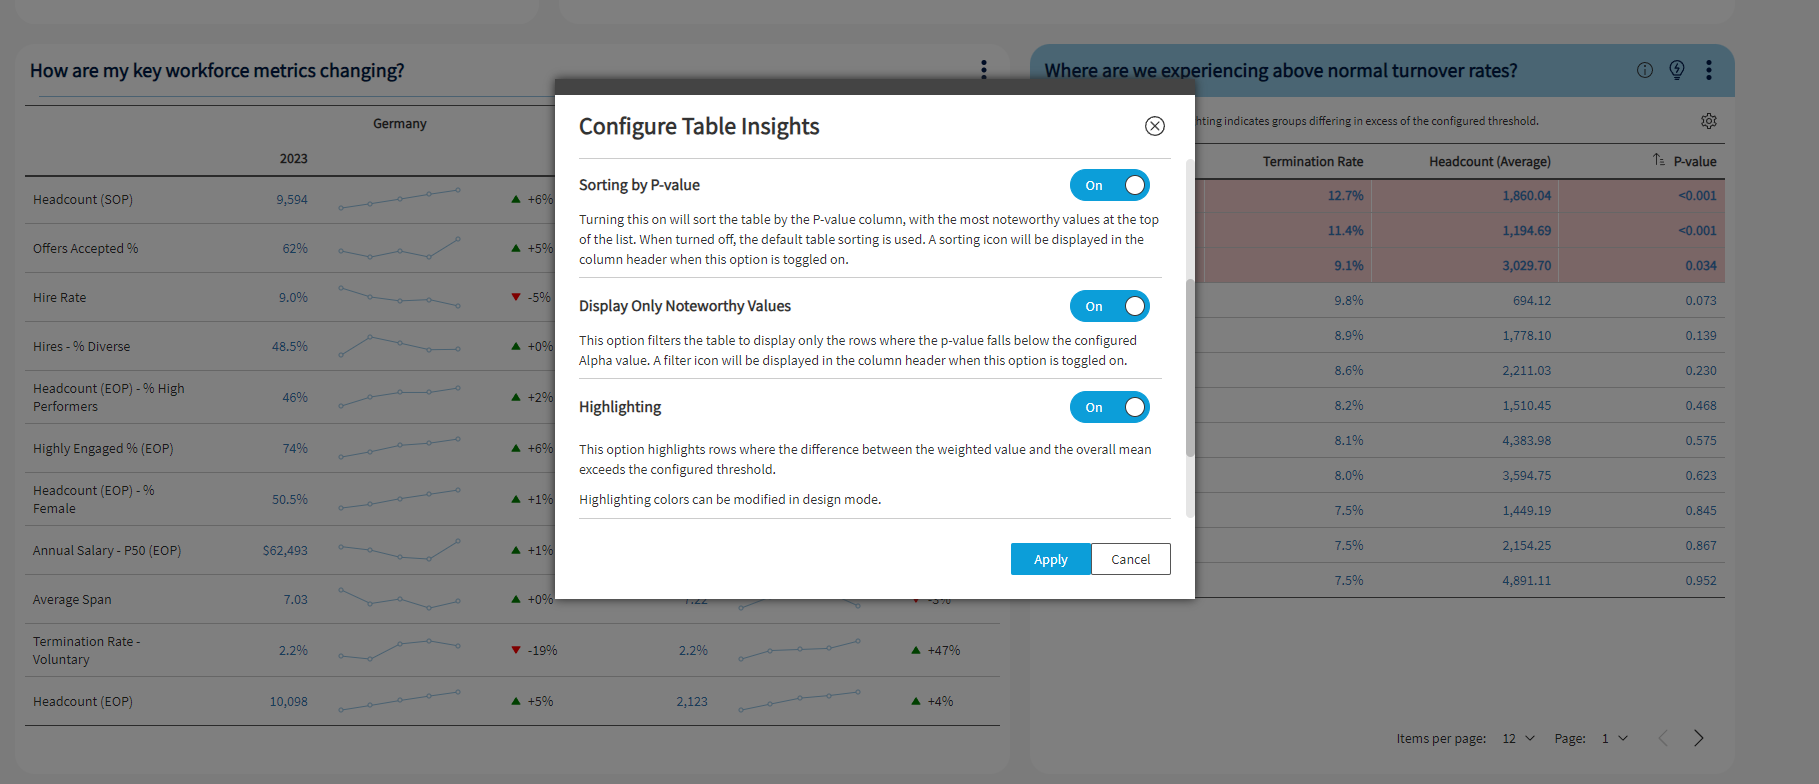Open the info icon on turnover panel
Viewport: 1819px width, 784px height.
[1644, 70]
